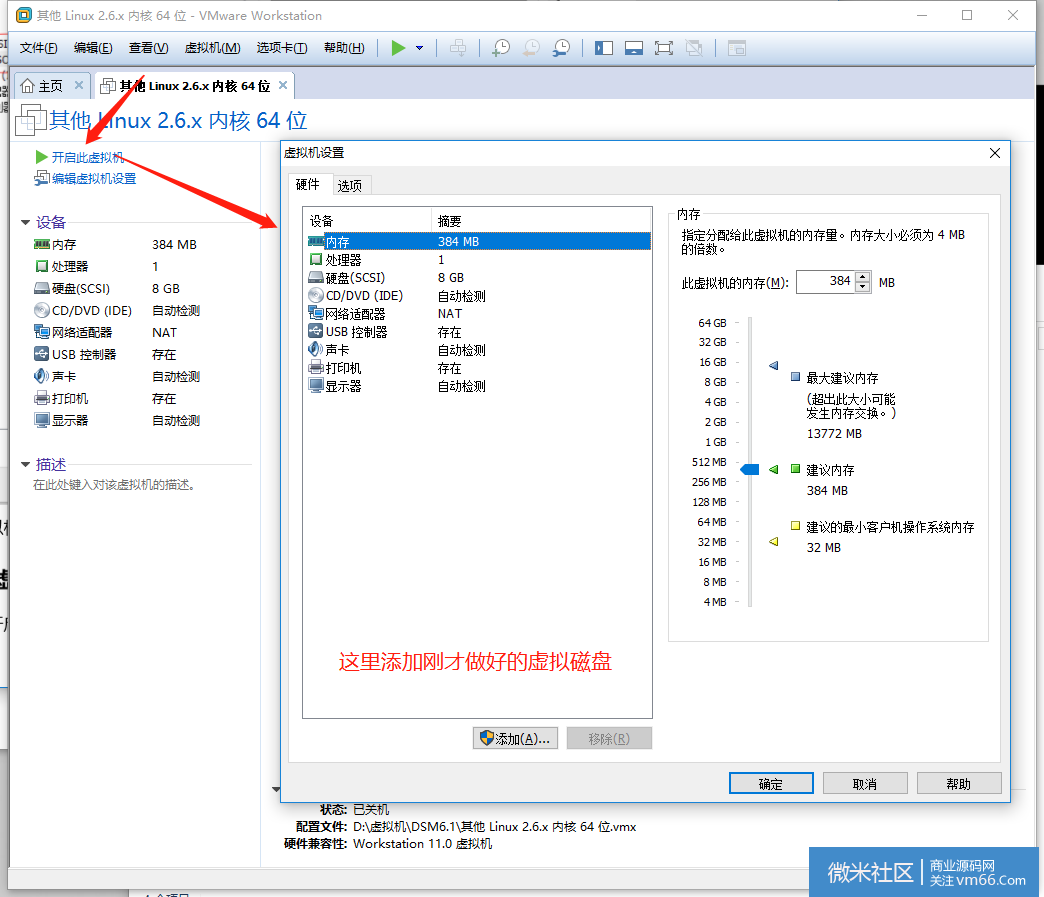1044x897 pixels.
Task: Click the 声卡 icon in sidebar devices
Action: 41,376
